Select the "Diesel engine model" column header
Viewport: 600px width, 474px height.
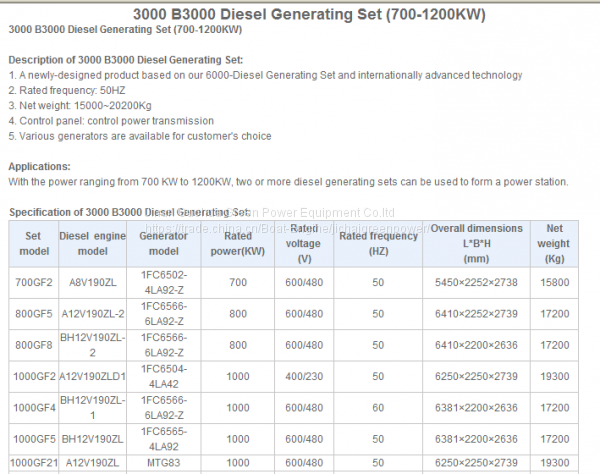[97, 243]
